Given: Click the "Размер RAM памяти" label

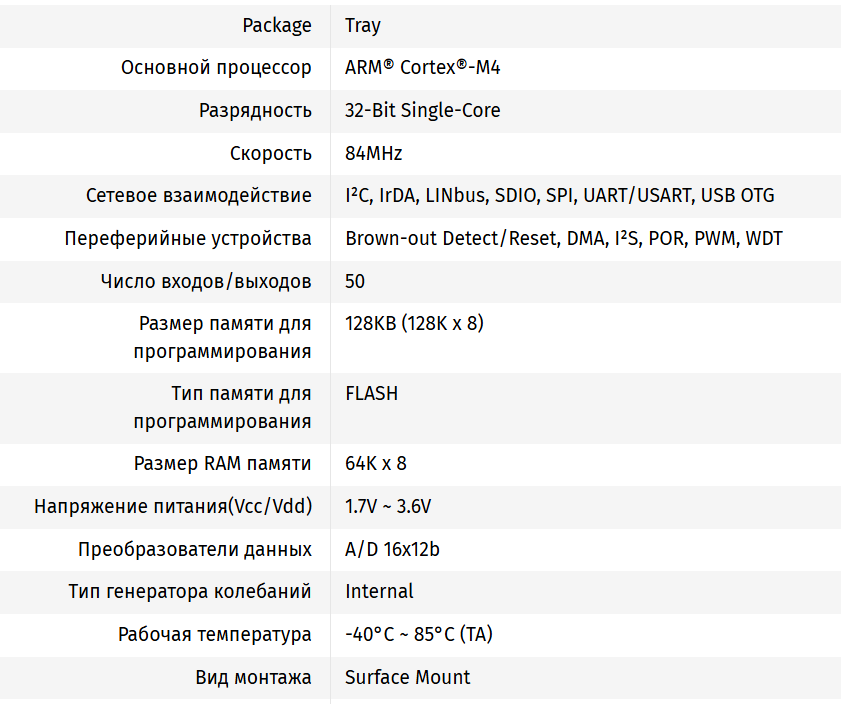Looking at the screenshot, I should click(222, 464).
